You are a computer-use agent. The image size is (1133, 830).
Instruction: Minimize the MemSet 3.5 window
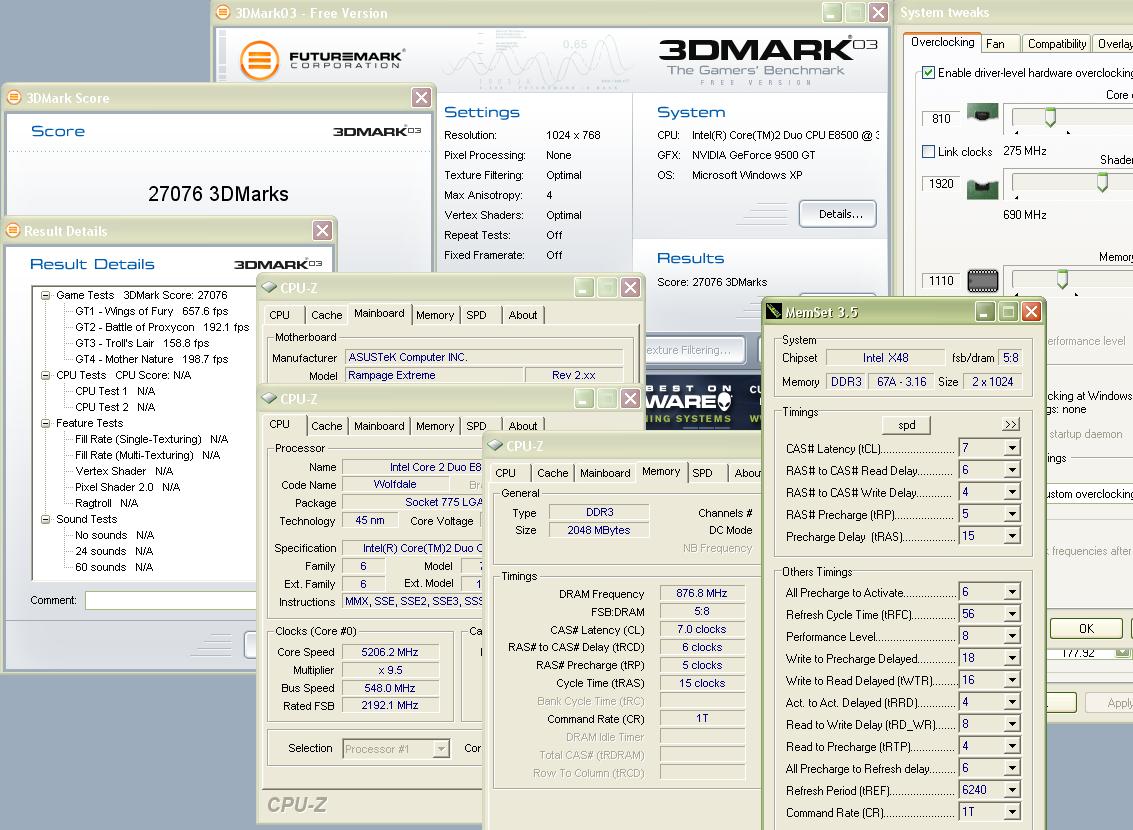(x=985, y=311)
